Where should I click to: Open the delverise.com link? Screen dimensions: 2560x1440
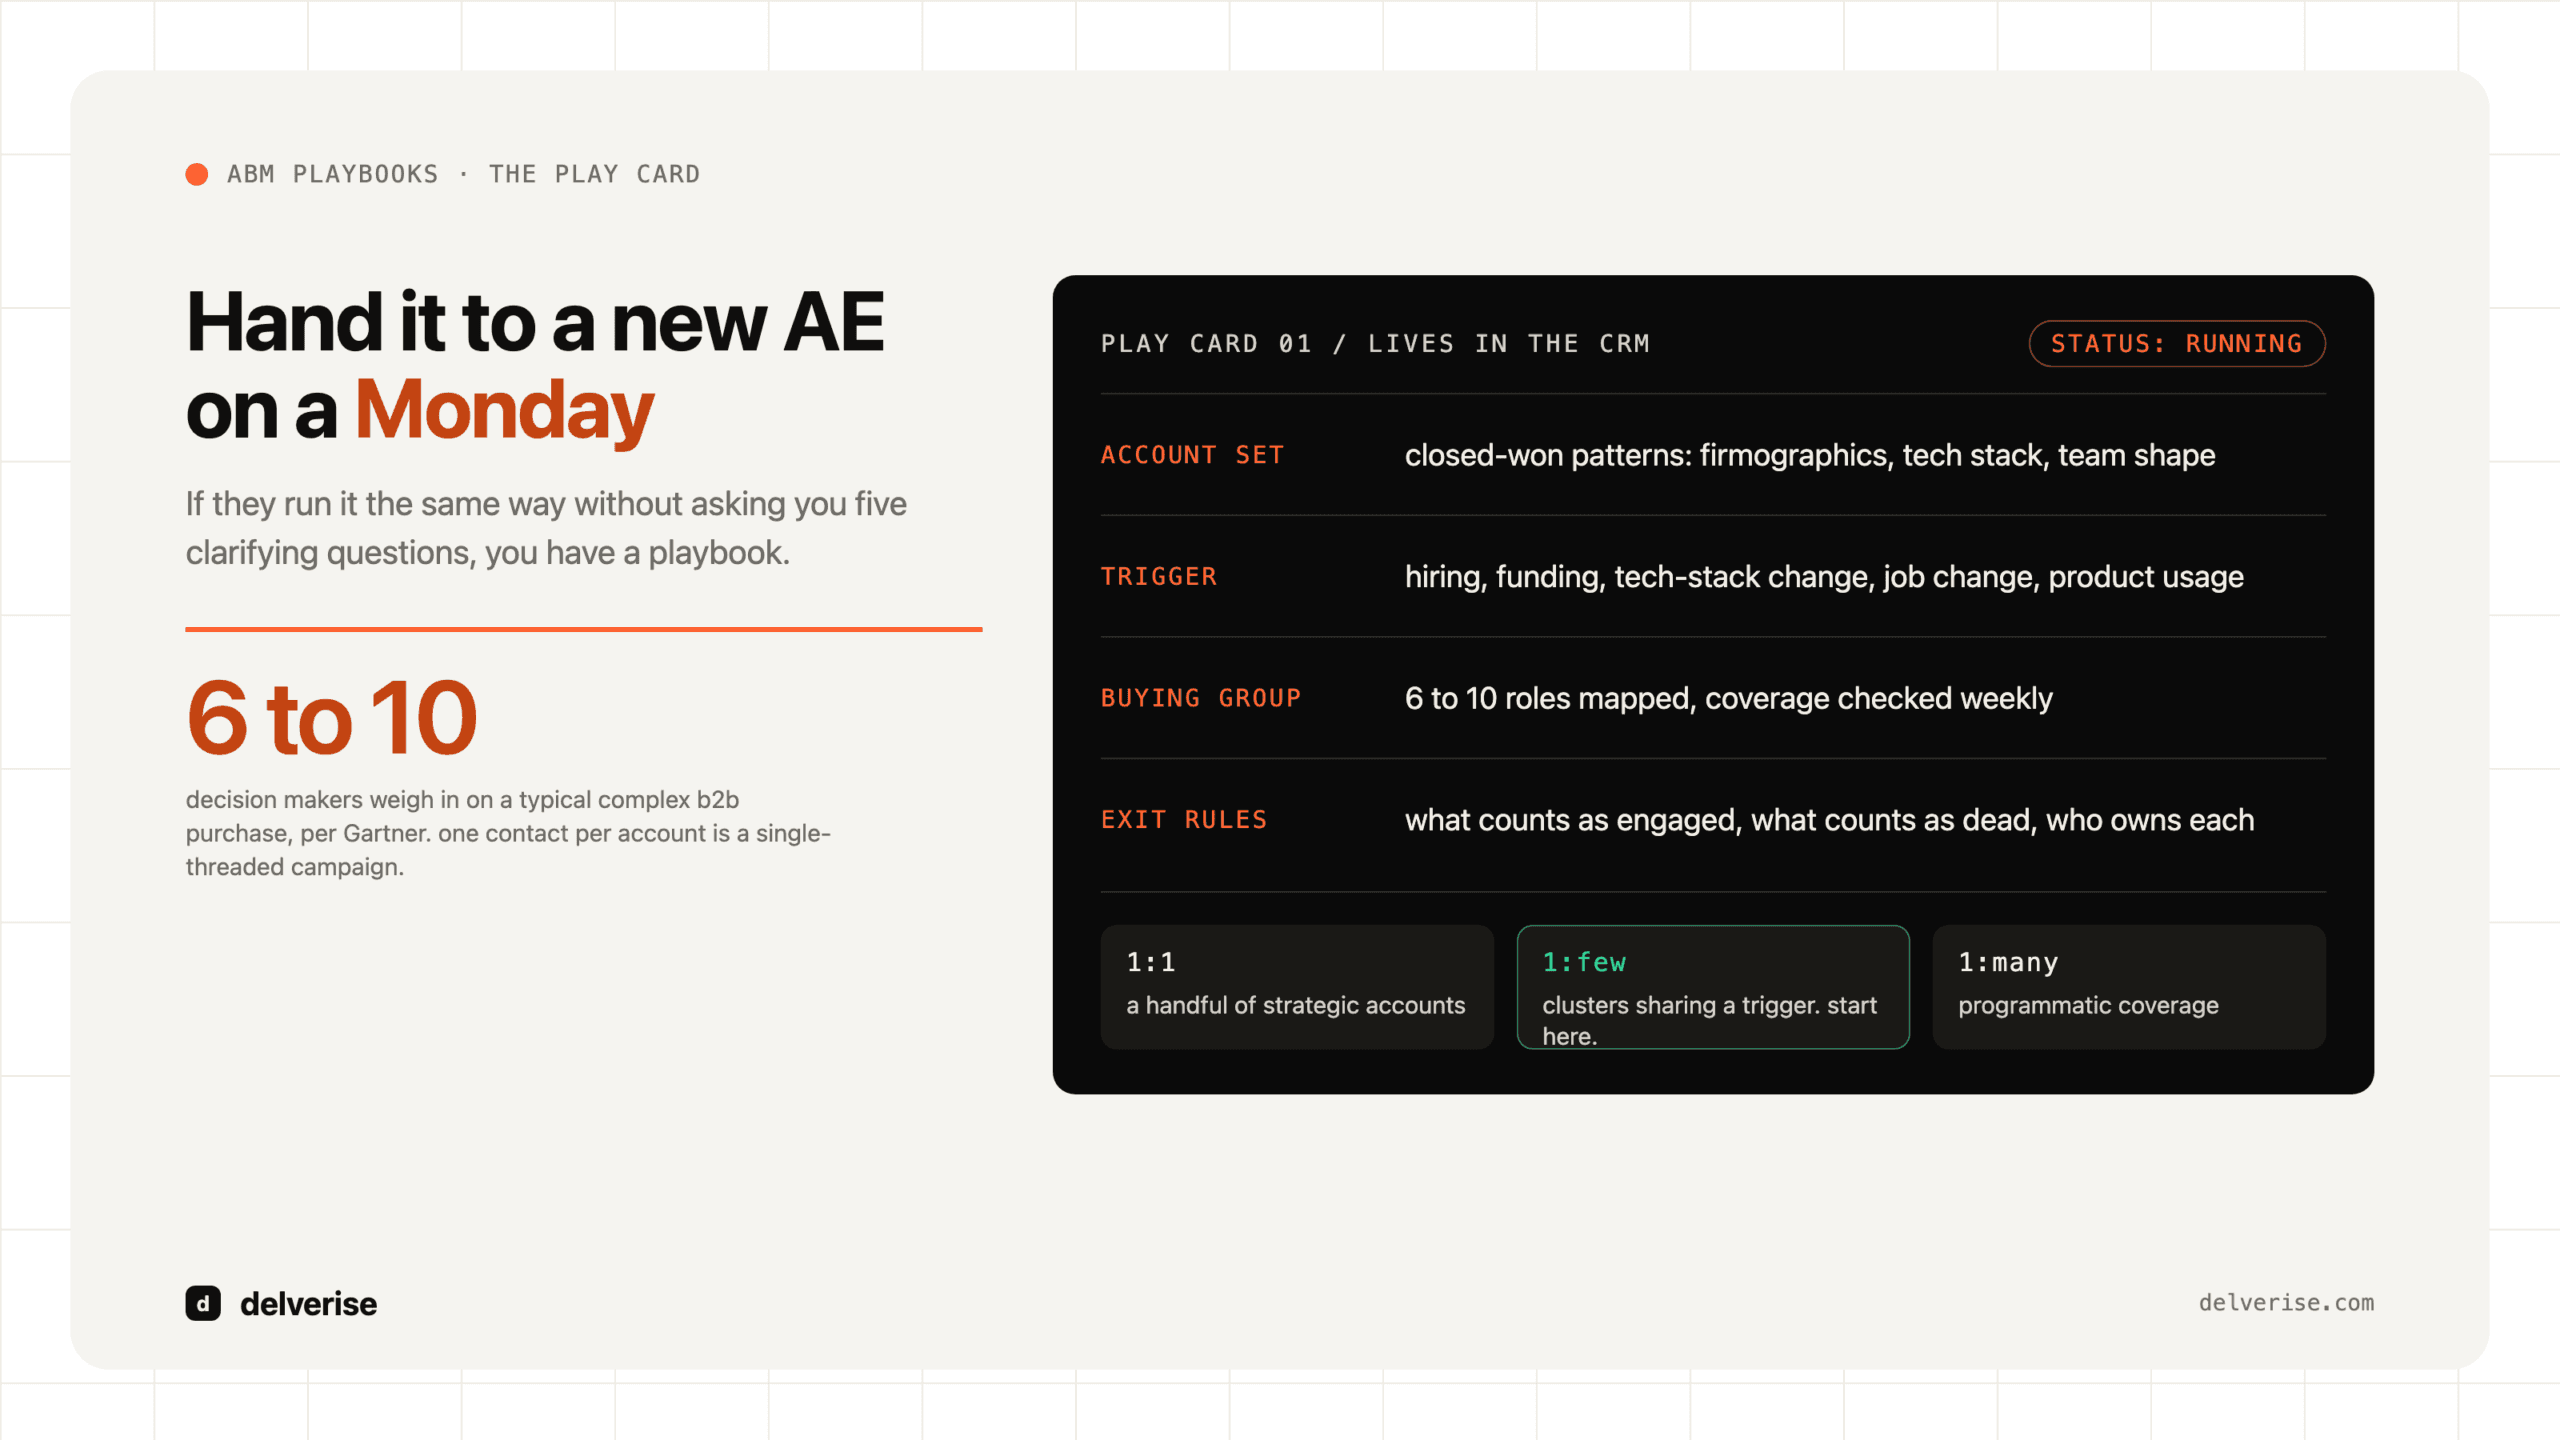(x=2286, y=1302)
